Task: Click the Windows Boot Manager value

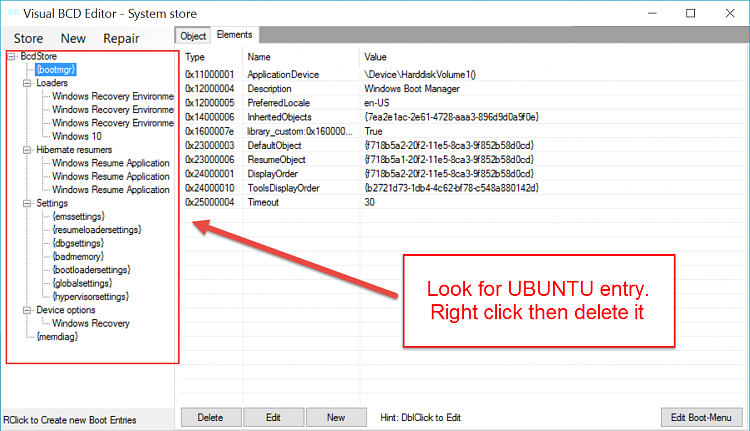Action: (412, 89)
